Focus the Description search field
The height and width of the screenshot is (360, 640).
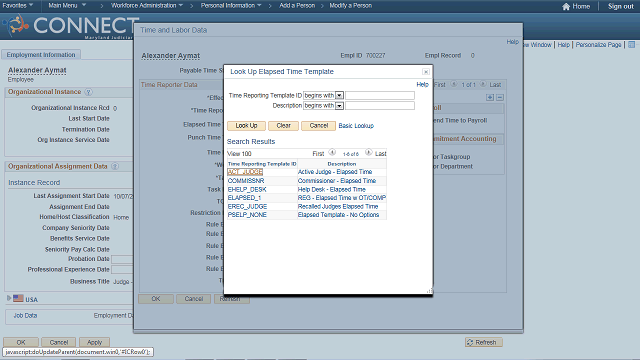pos(380,106)
